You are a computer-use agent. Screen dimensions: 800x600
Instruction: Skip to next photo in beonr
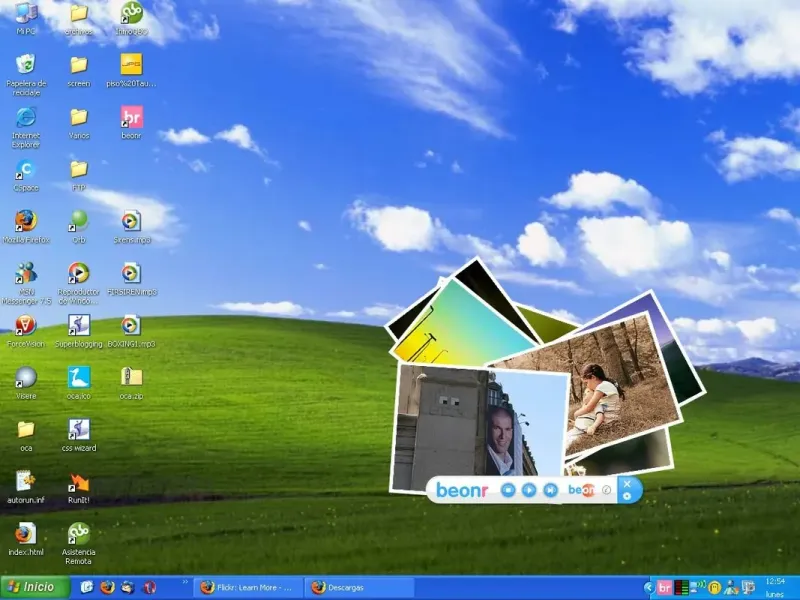click(x=551, y=490)
